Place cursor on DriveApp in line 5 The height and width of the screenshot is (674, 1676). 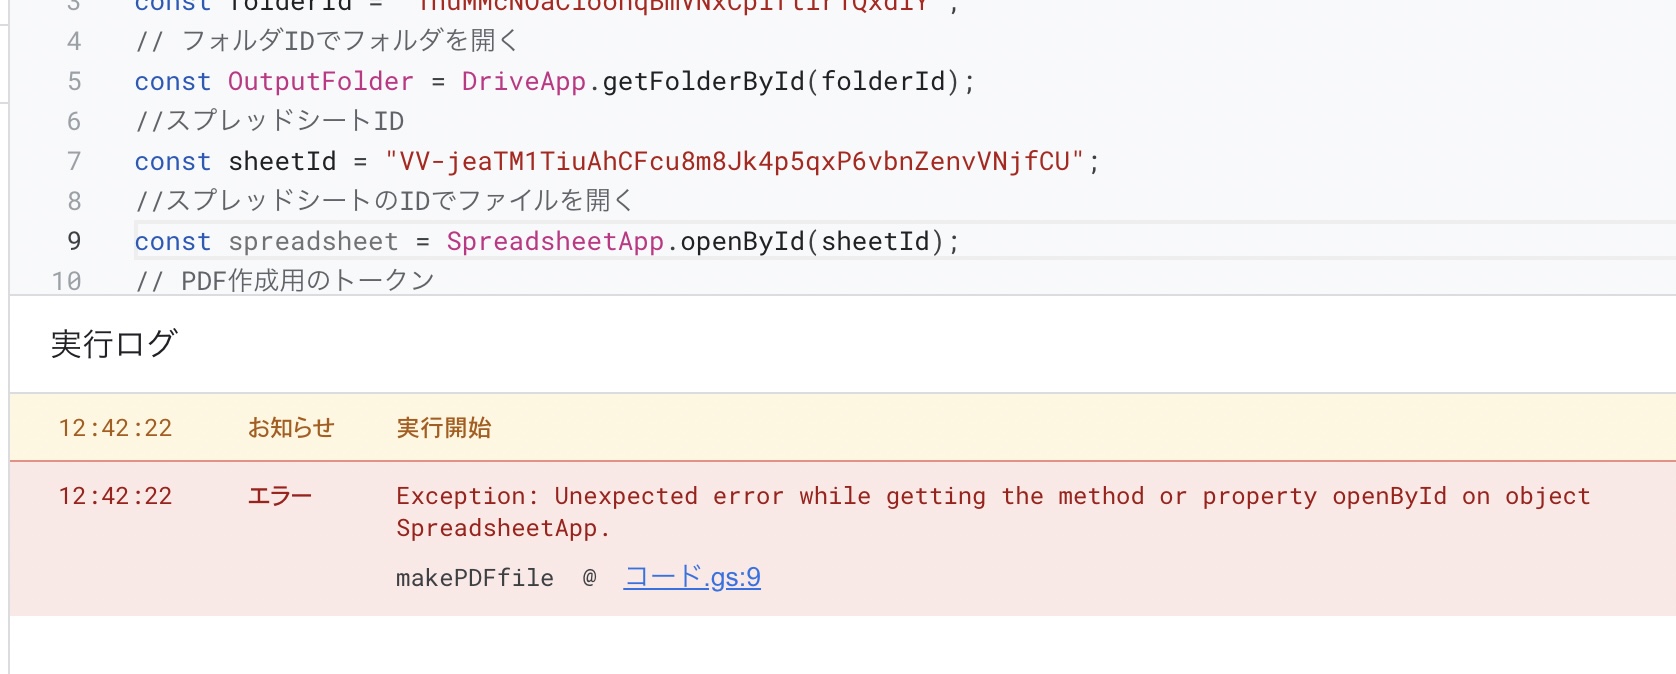(x=523, y=81)
